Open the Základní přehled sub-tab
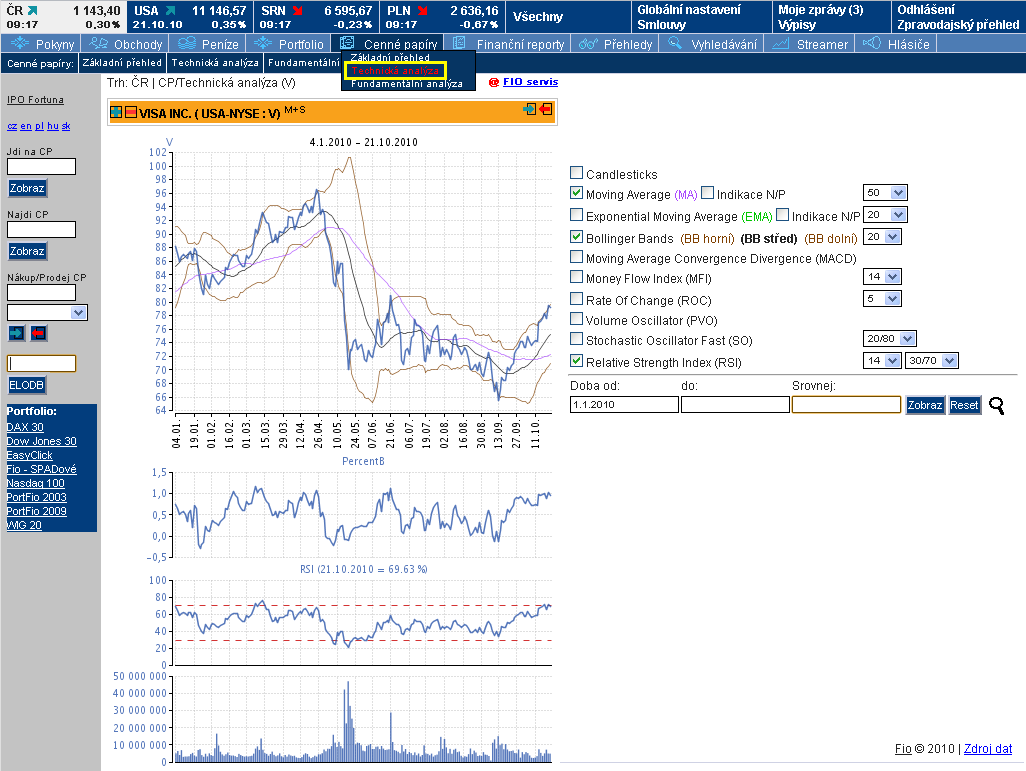Image resolution: width=1026 pixels, height=771 pixels. [122, 63]
